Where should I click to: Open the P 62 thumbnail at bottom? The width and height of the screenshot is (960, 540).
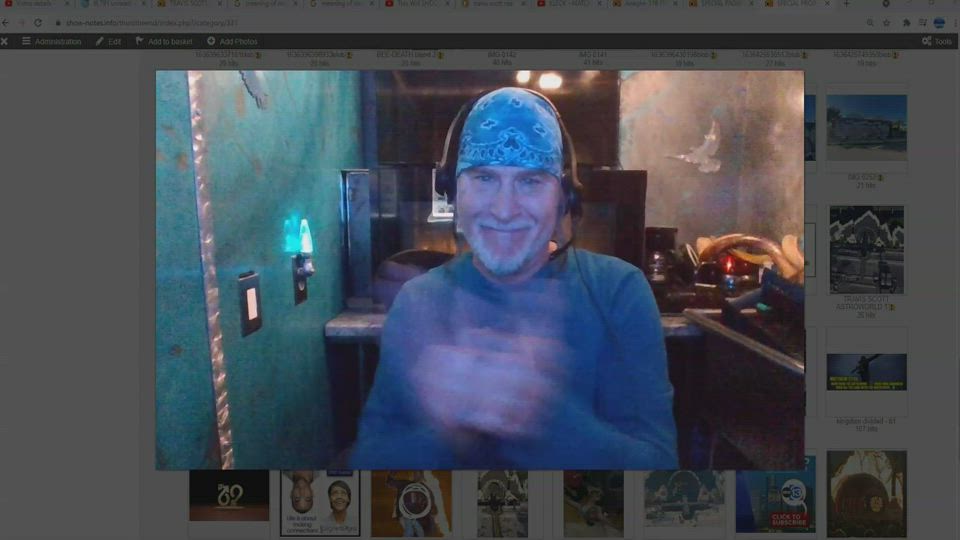click(229, 495)
